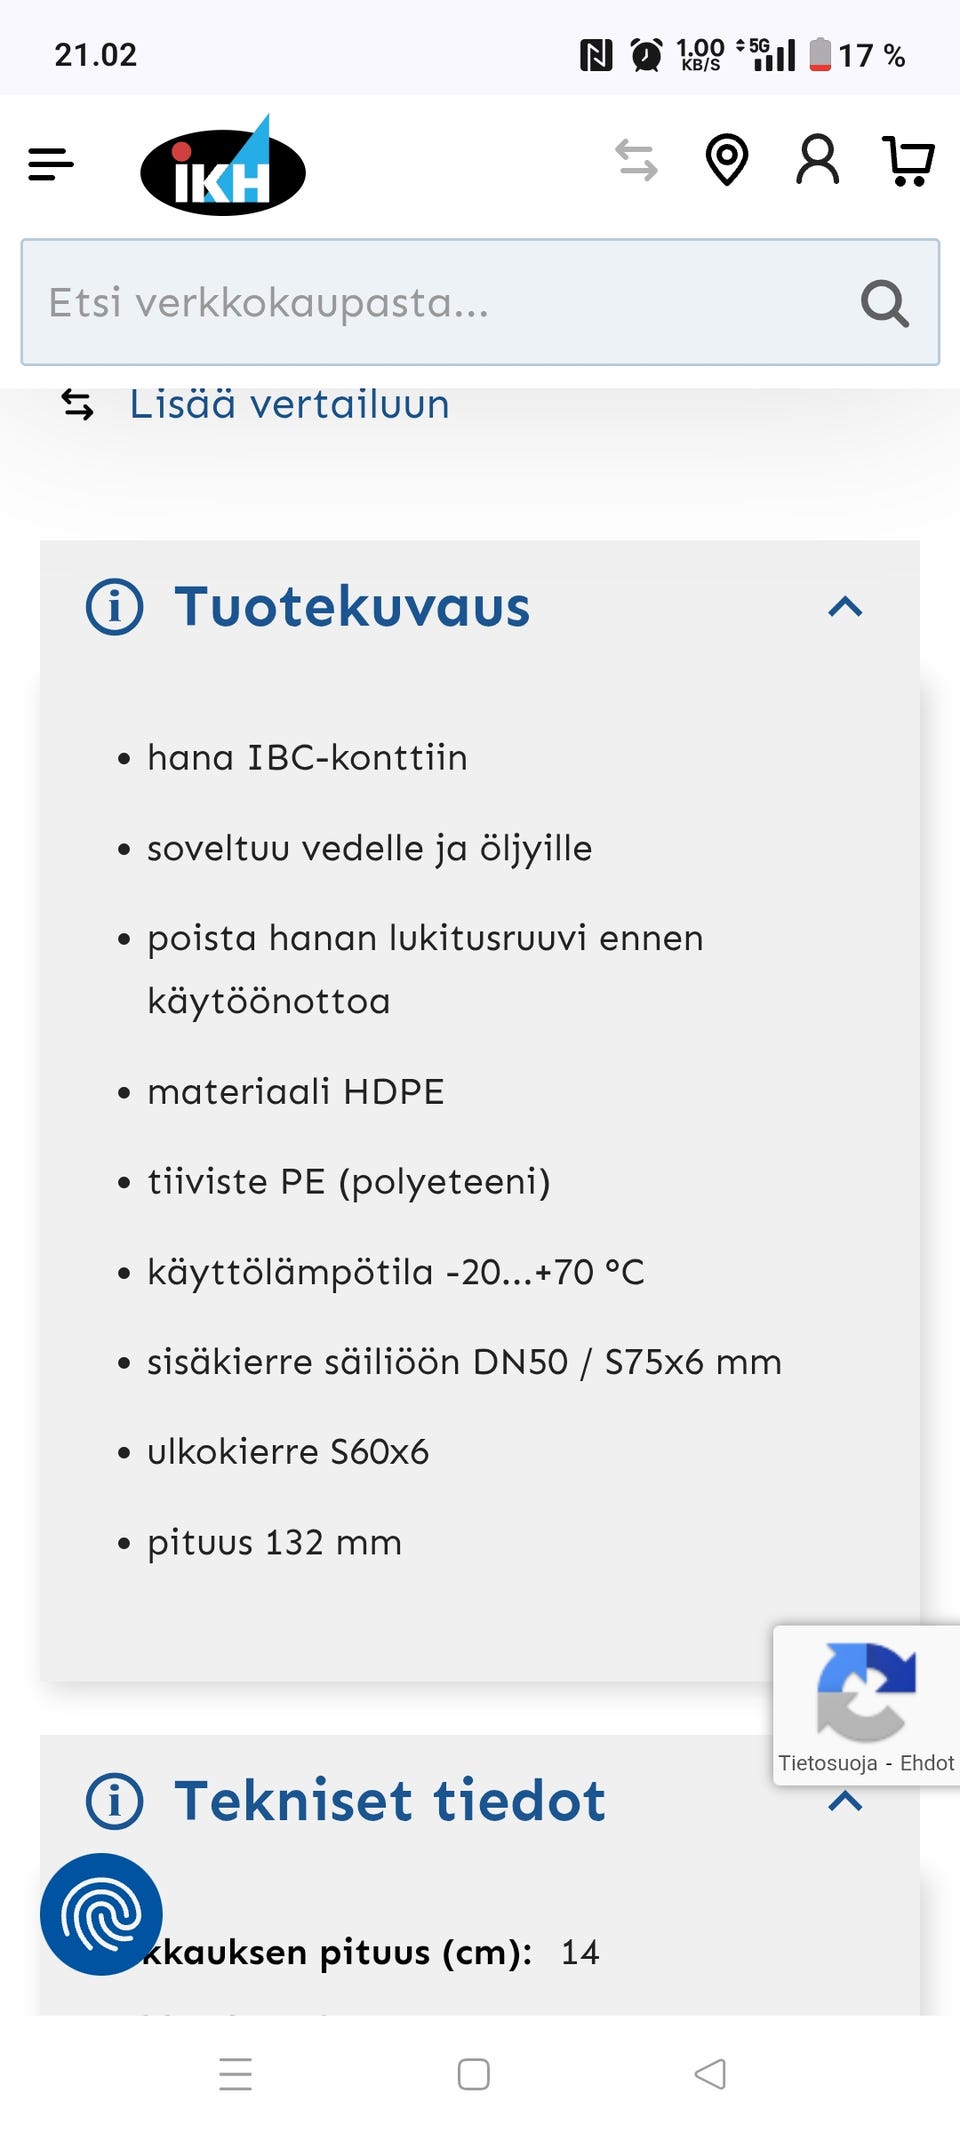The height and width of the screenshot is (2133, 960).
Task: Open the Ehdot terms link
Action: point(927,1763)
